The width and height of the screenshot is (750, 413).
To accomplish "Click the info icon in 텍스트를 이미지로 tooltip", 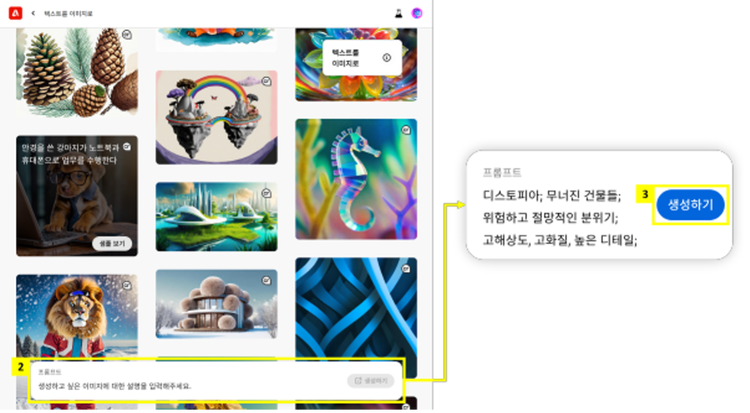I will 386,58.
